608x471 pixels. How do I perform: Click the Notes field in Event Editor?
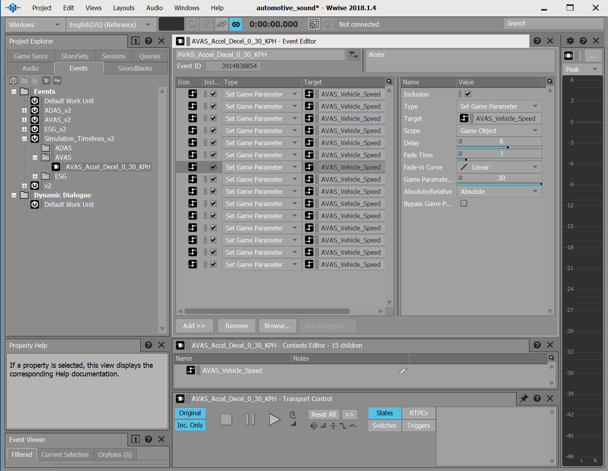[x=460, y=60]
